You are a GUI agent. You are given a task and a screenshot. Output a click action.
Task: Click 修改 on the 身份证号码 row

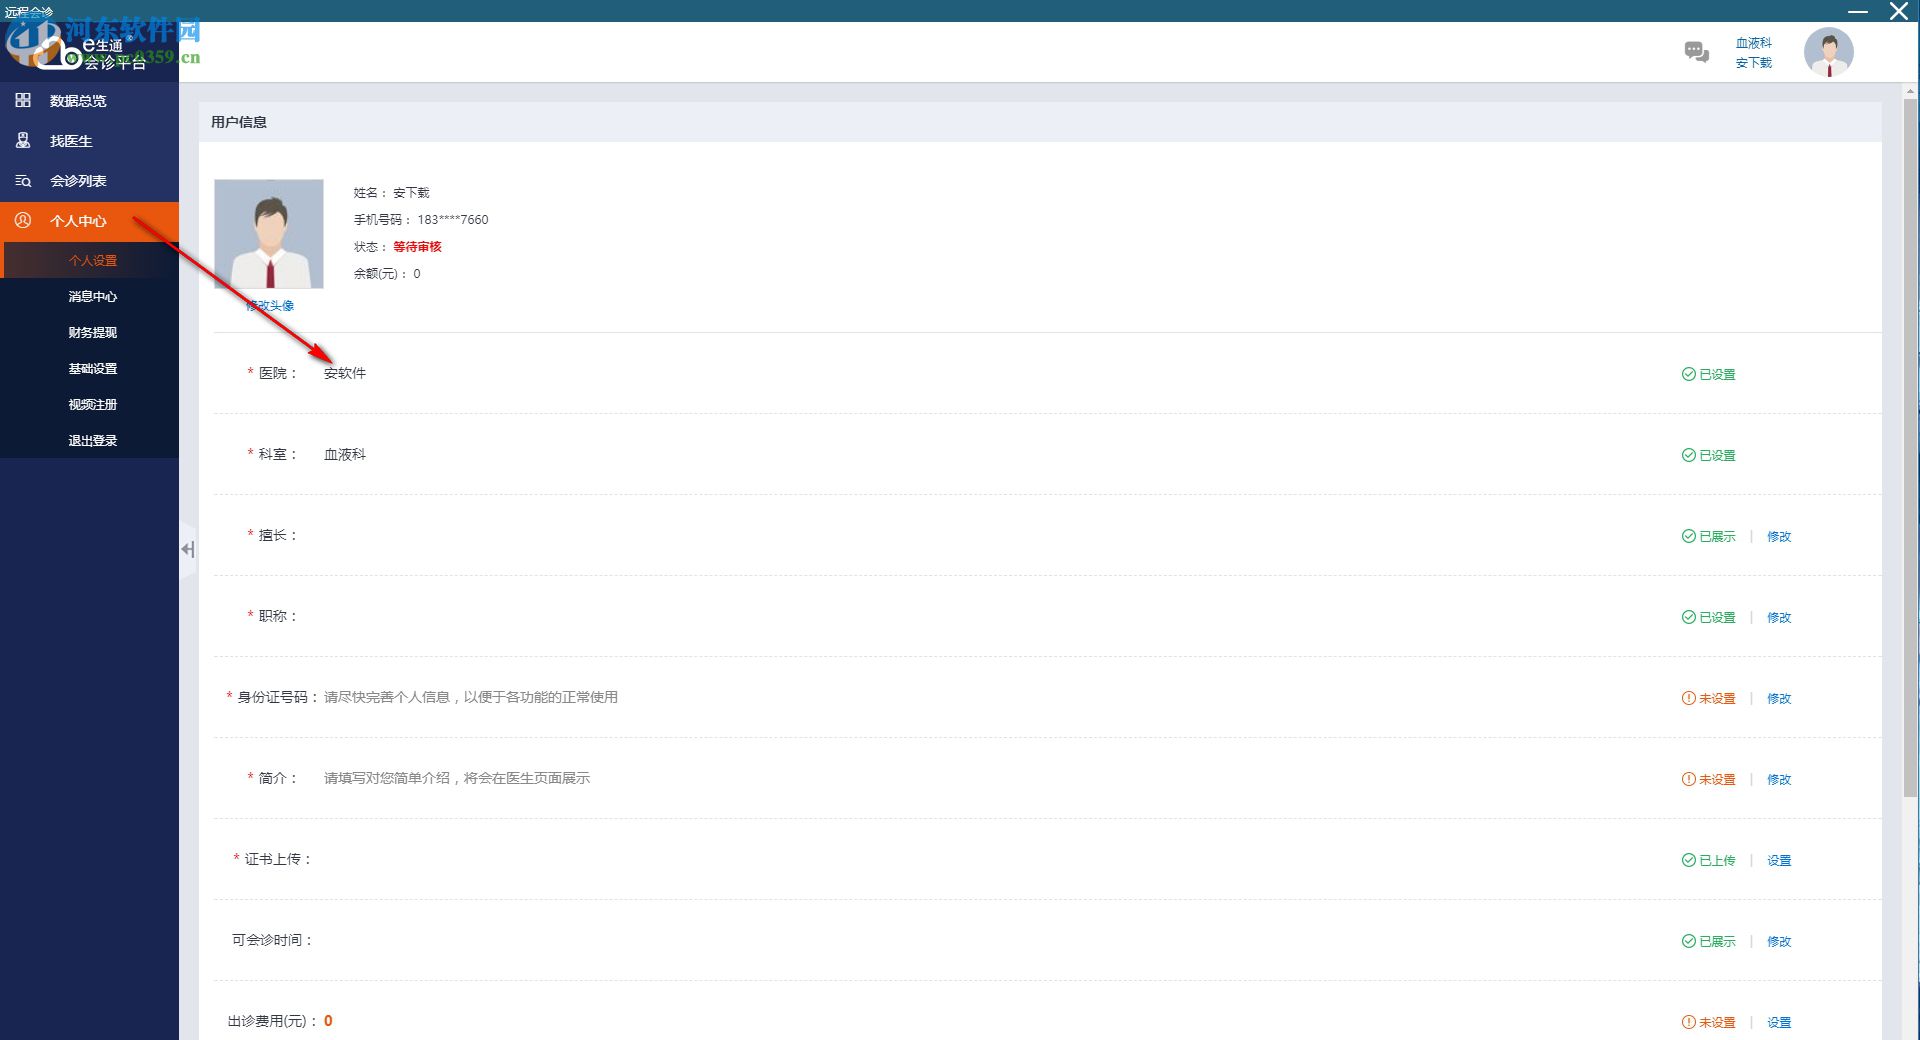tap(1779, 698)
